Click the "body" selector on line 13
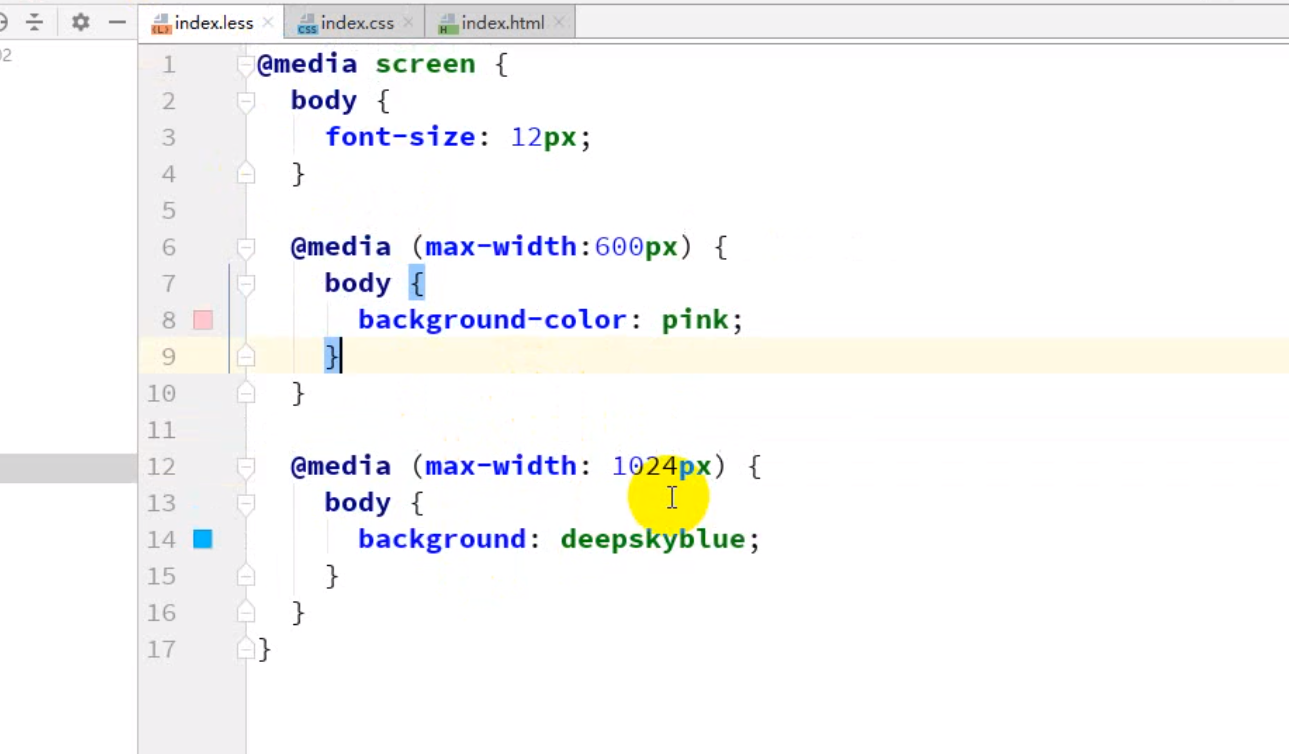Screen dimensions: 1289x754 pos(357,502)
